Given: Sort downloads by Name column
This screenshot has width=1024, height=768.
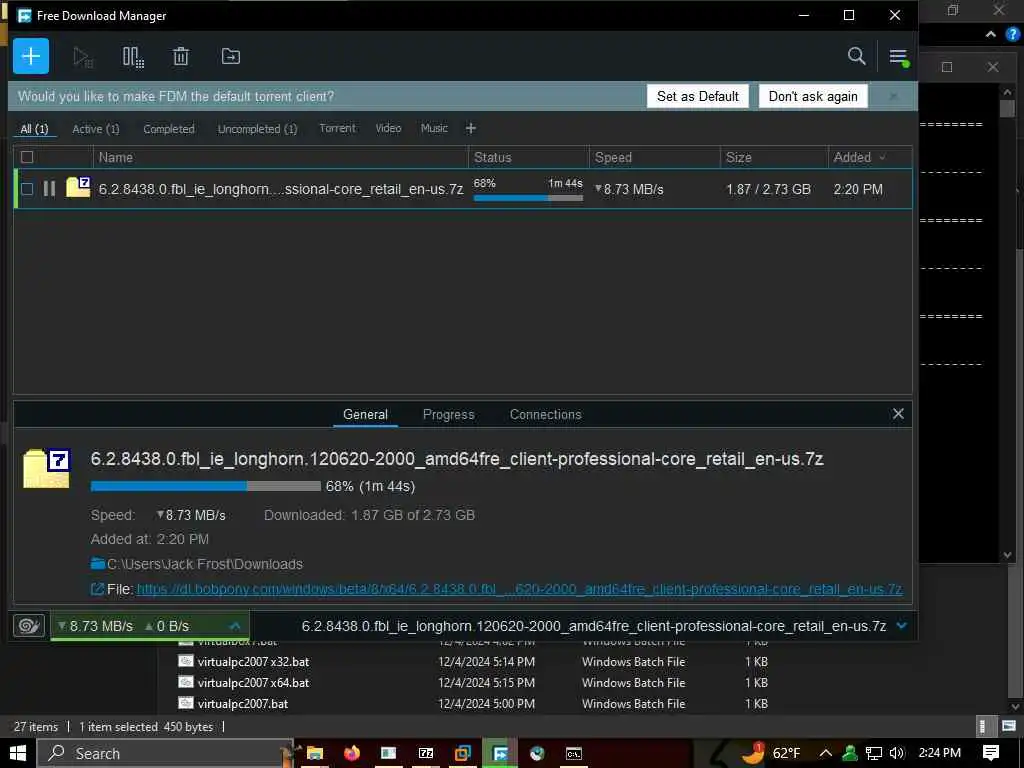Looking at the screenshot, I should point(281,157).
